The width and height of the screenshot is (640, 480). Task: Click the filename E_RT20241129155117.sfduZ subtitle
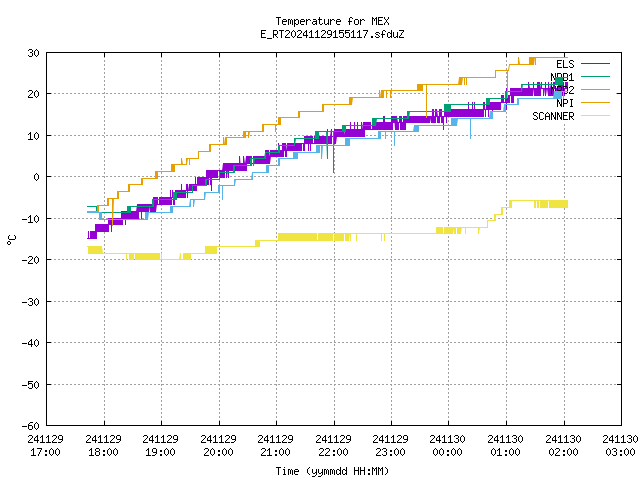coord(332,34)
